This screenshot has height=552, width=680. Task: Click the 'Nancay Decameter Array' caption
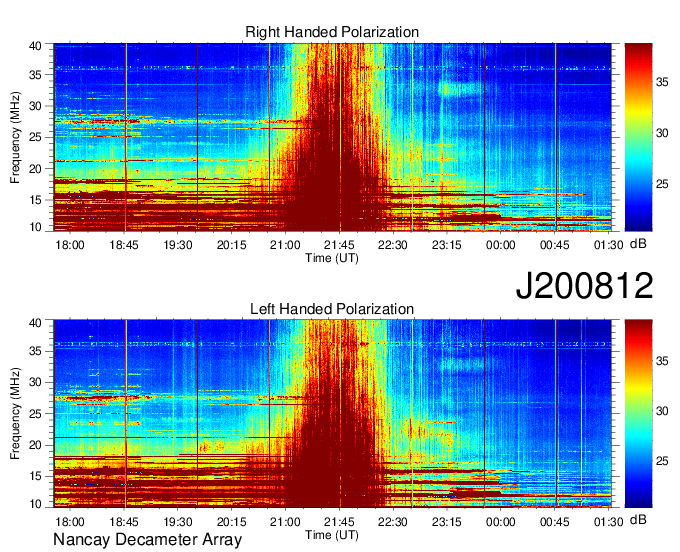[x=147, y=540]
